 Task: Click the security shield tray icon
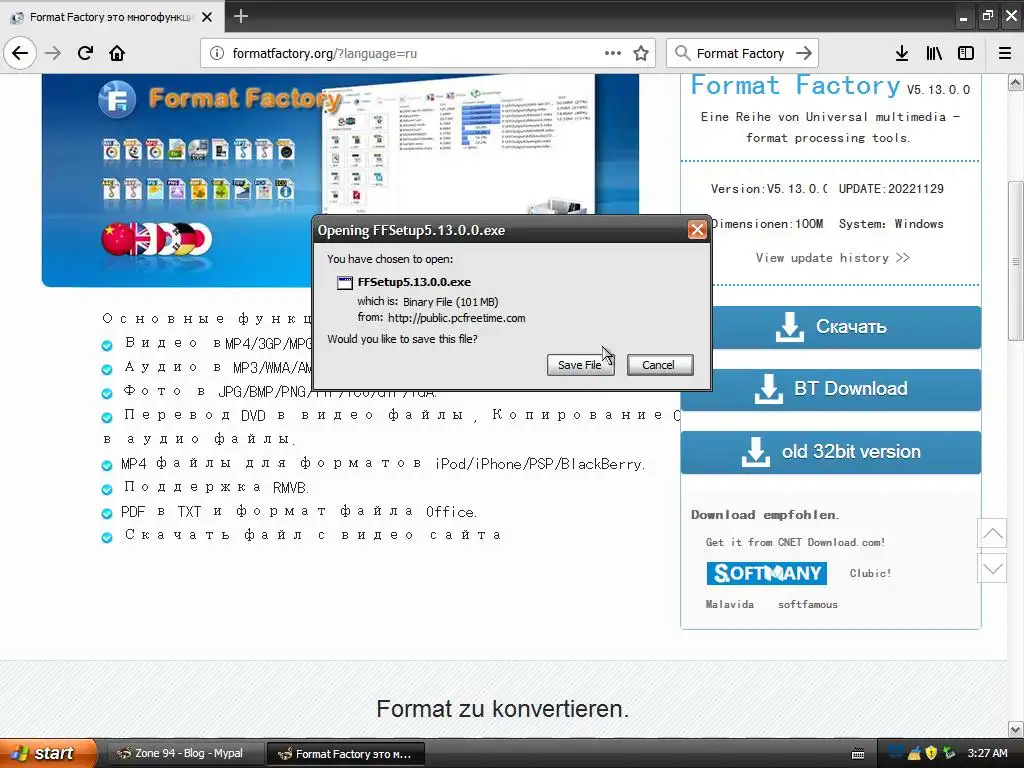click(x=931, y=754)
